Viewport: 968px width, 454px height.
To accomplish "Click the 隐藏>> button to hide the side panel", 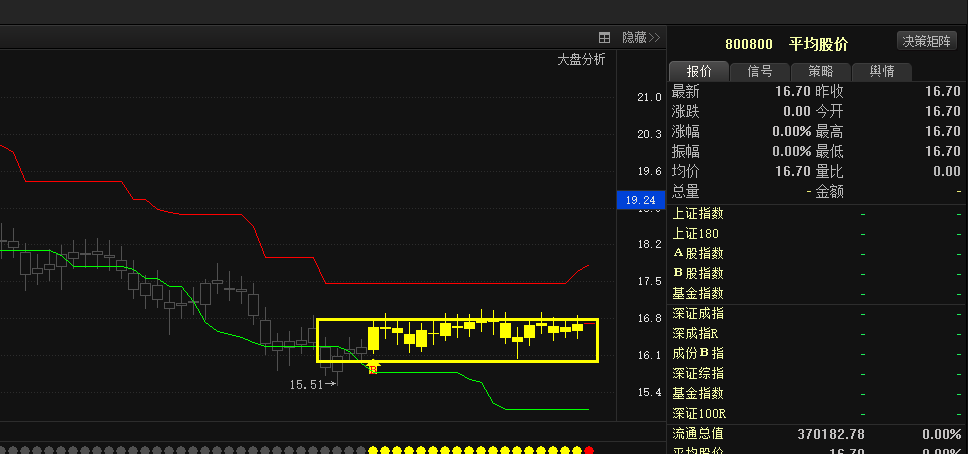I will coord(641,38).
